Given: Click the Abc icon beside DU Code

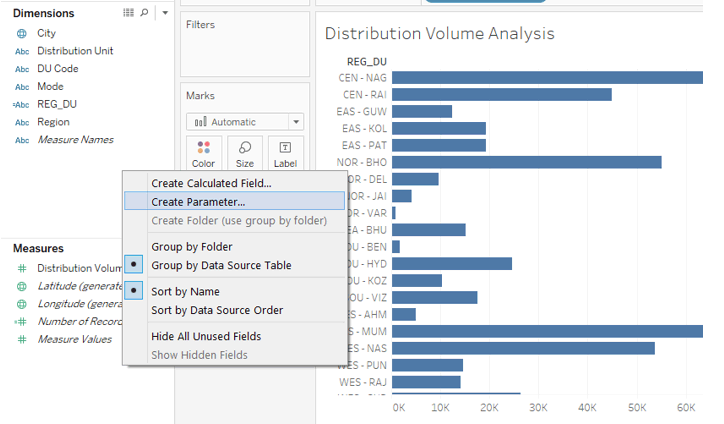Looking at the screenshot, I should [x=22, y=69].
